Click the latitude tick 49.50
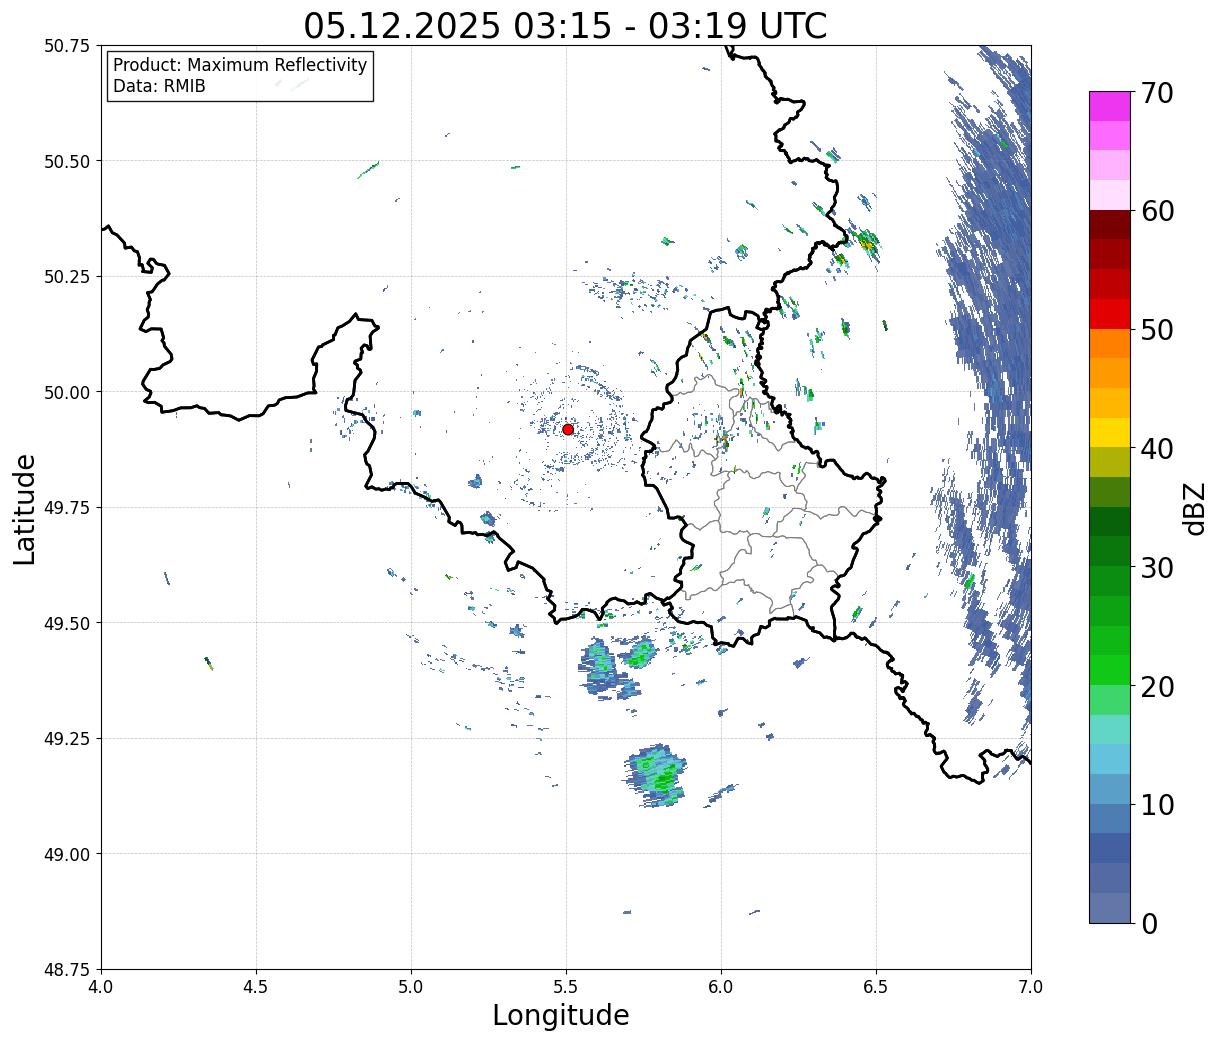 pos(67,623)
